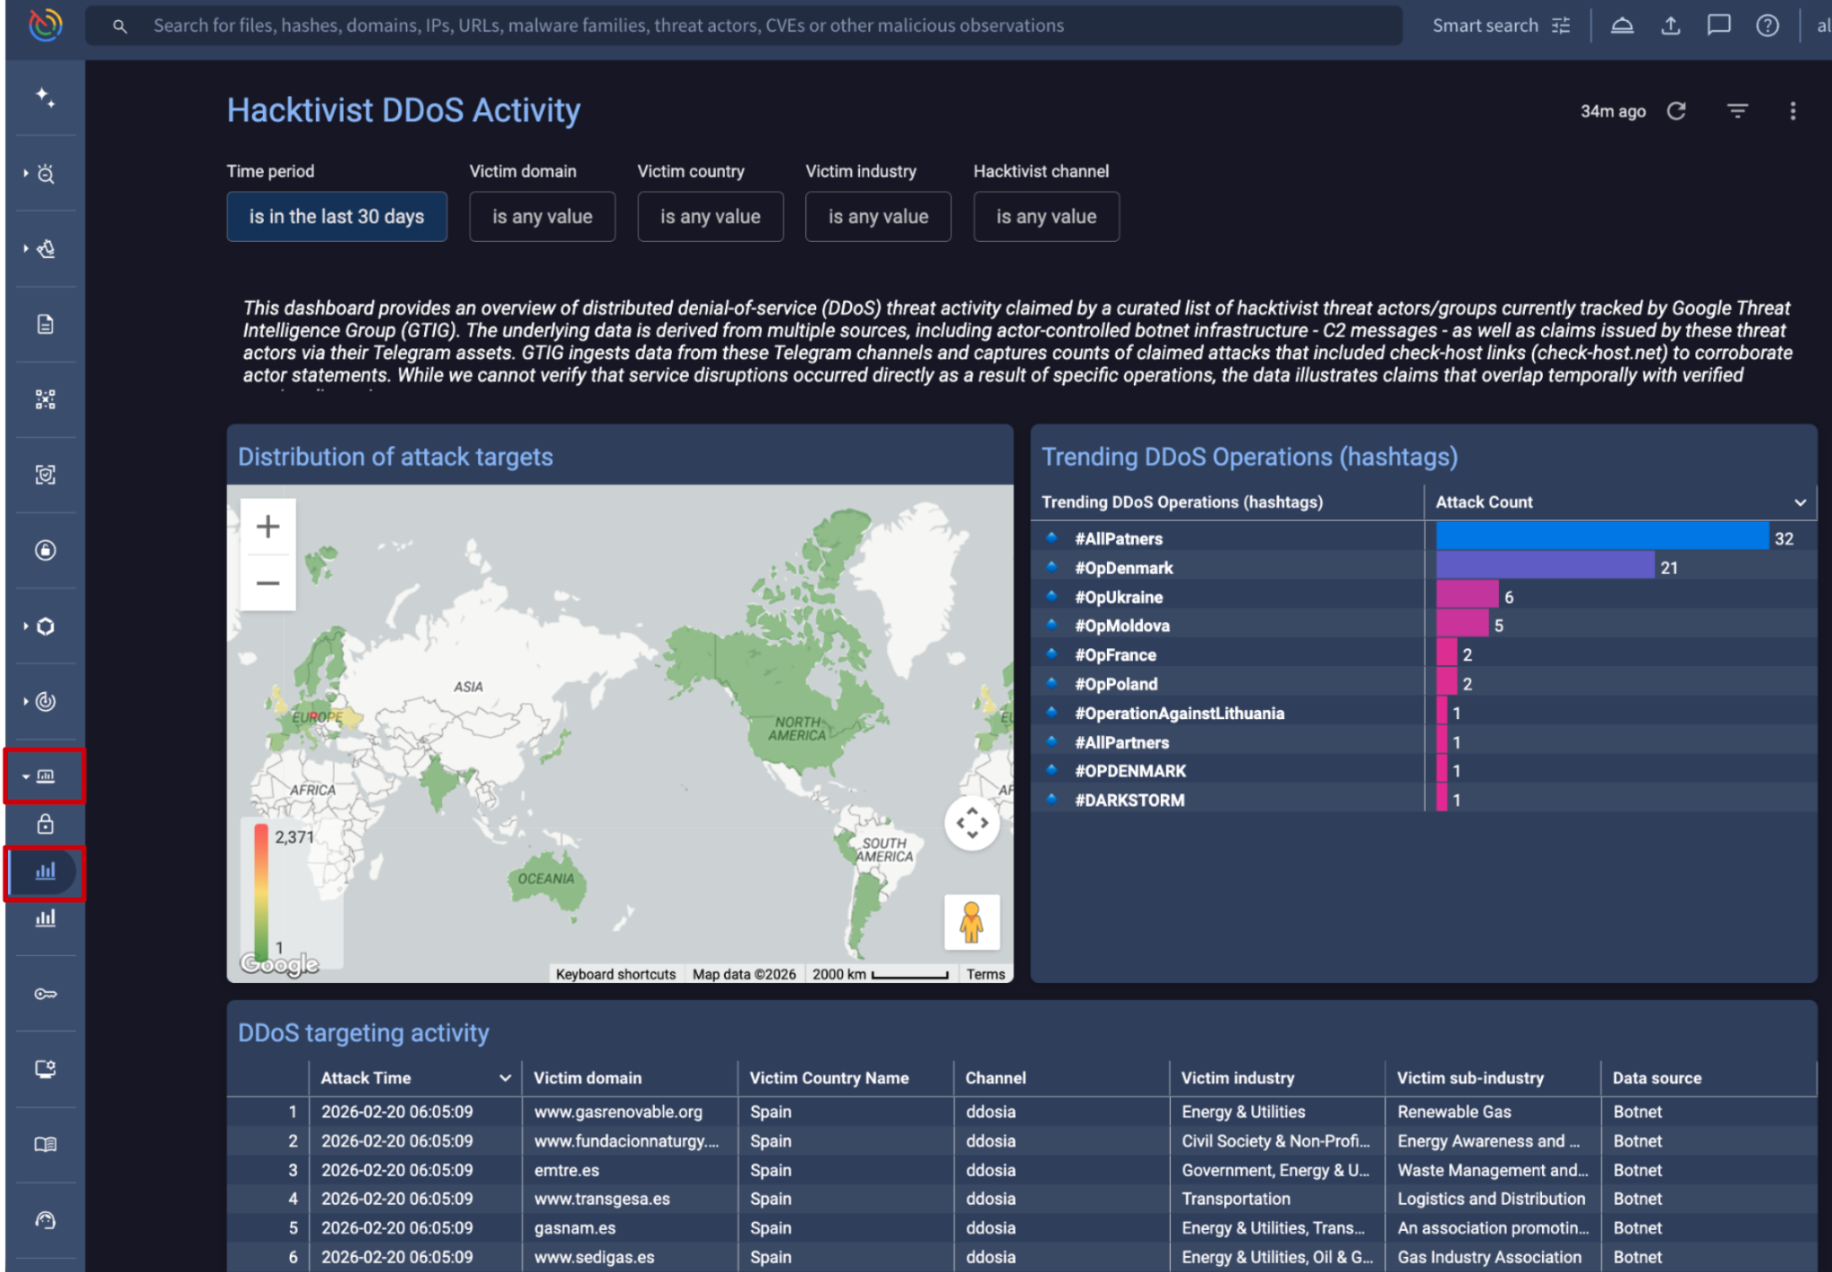Click the www.transgesa.es victim domain cell
This screenshot has width=1832, height=1272.
click(602, 1199)
